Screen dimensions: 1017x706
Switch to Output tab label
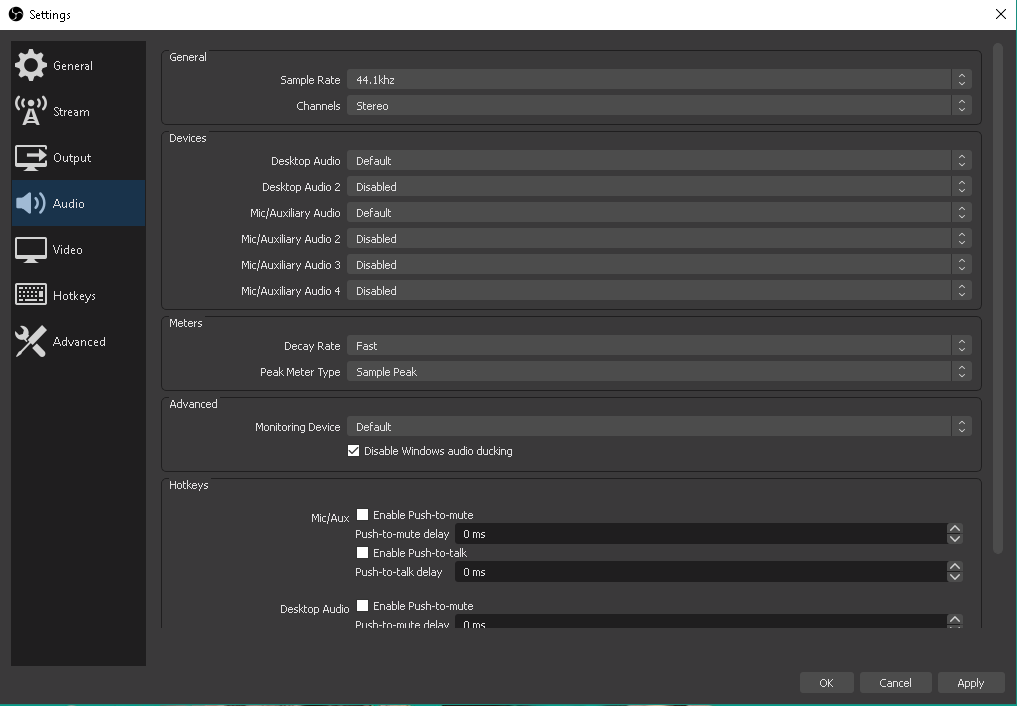[72, 158]
